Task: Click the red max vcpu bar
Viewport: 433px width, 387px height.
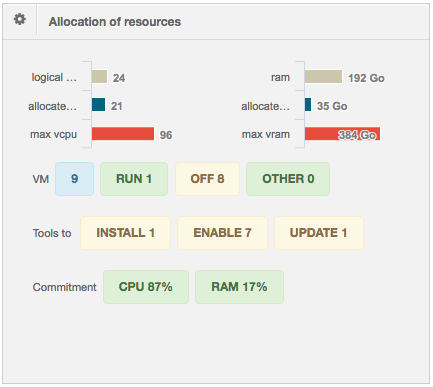Action: coord(123,134)
